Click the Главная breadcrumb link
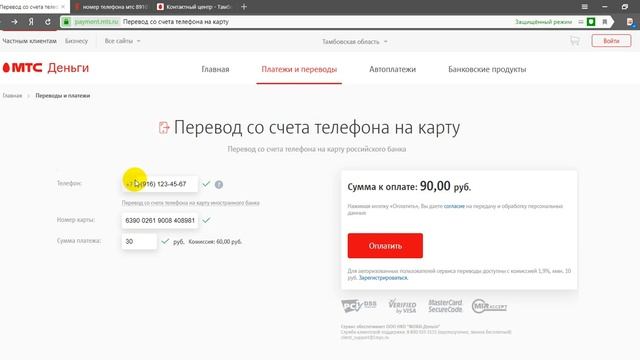The width and height of the screenshot is (640, 360). tap(12, 96)
